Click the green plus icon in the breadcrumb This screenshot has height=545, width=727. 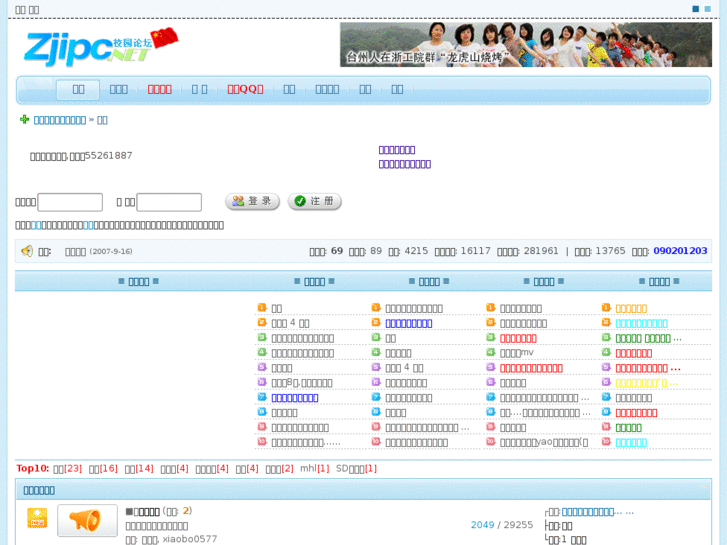point(25,120)
